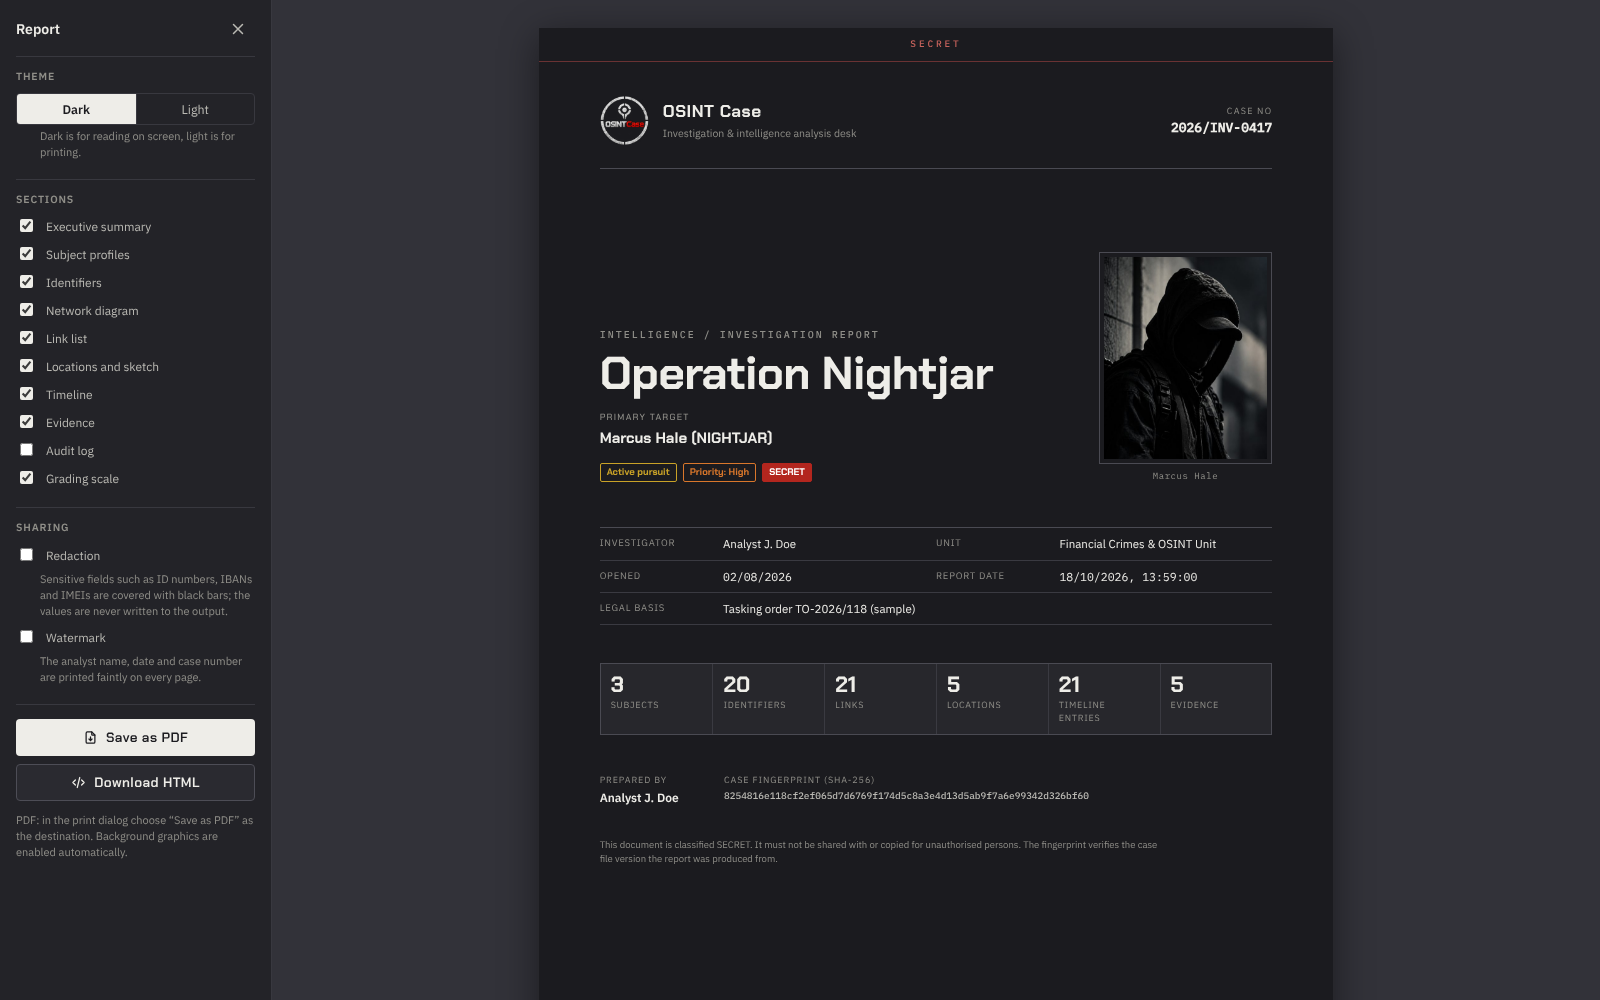This screenshot has width=1600, height=1000.
Task: Click the SHA-256 case fingerprint hash
Action: click(x=906, y=796)
